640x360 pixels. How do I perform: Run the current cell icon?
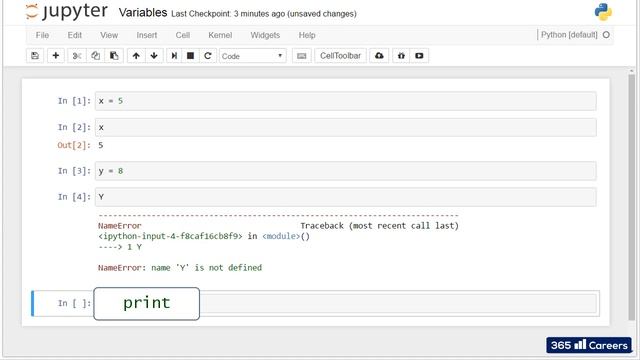point(174,56)
